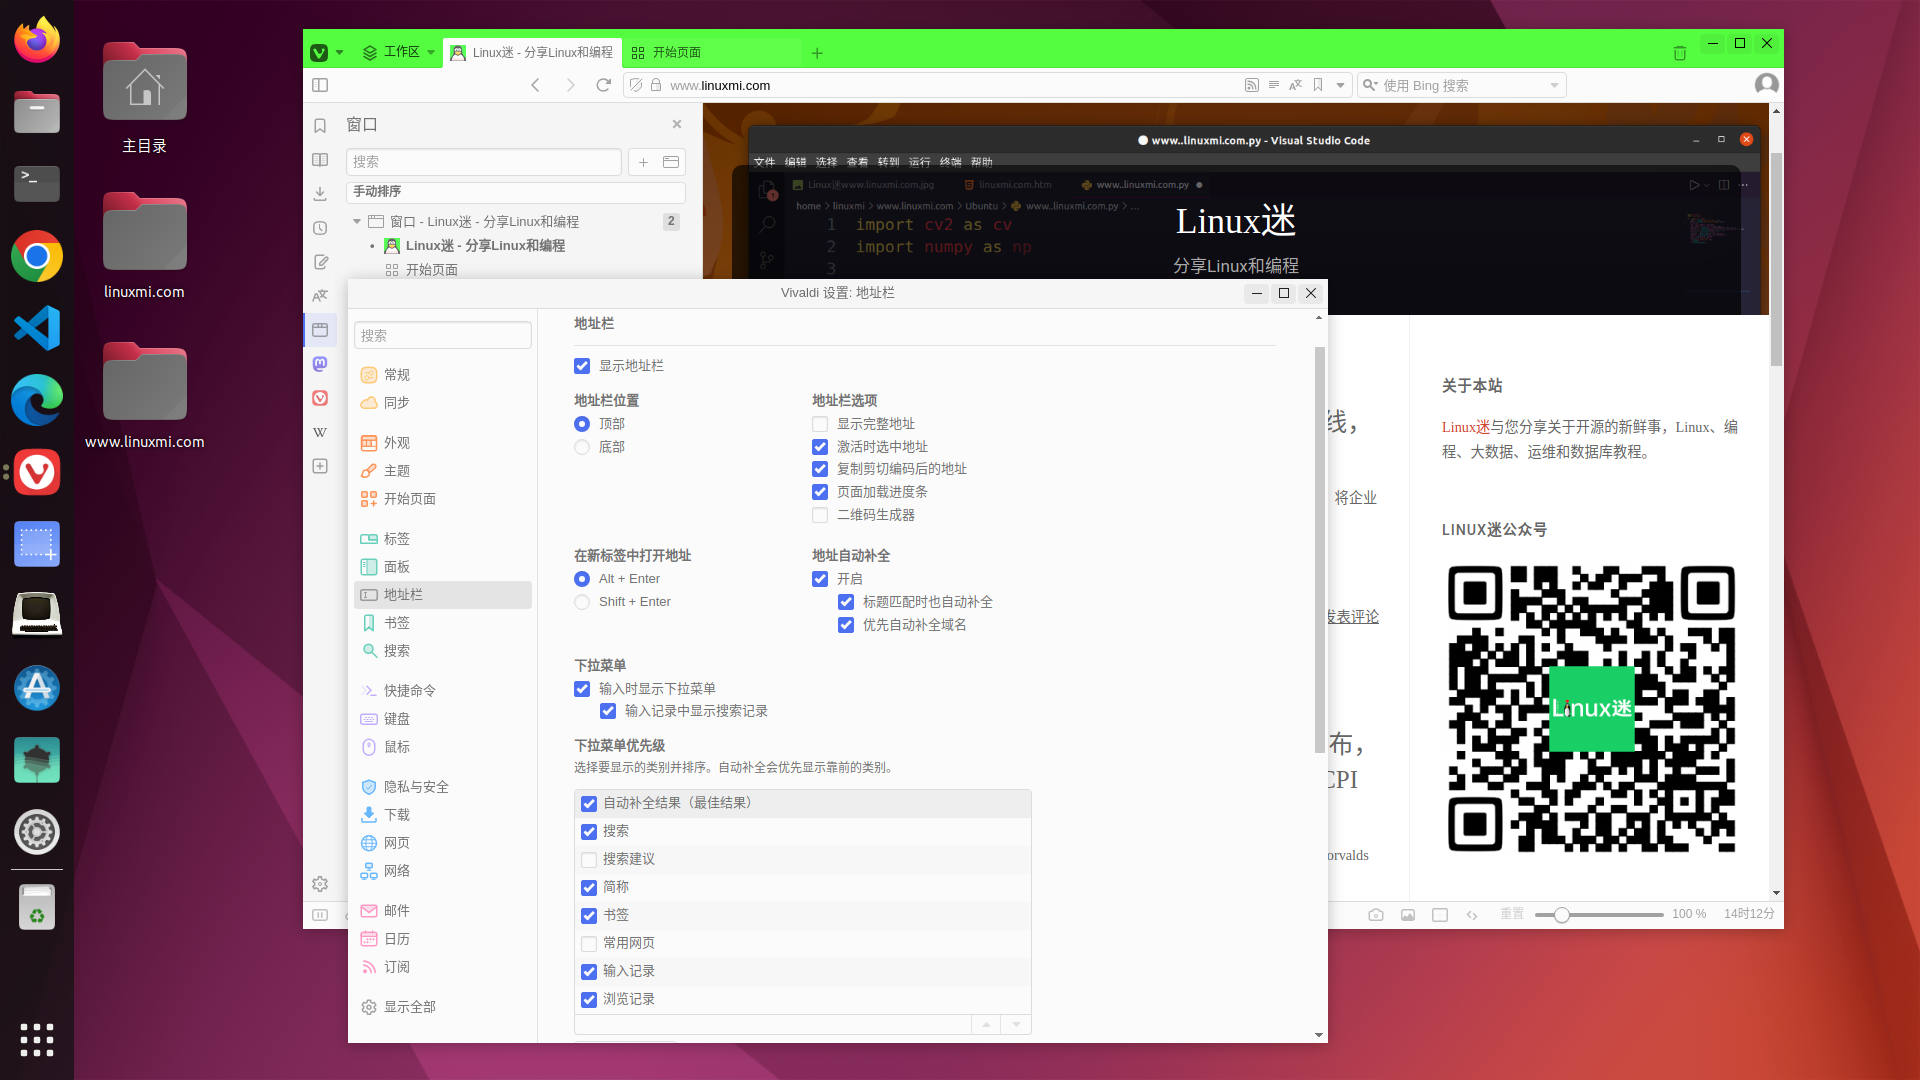This screenshot has width=1920, height=1080.
Task: Toggle 页面加载进度条 checkbox
Action: [820, 492]
